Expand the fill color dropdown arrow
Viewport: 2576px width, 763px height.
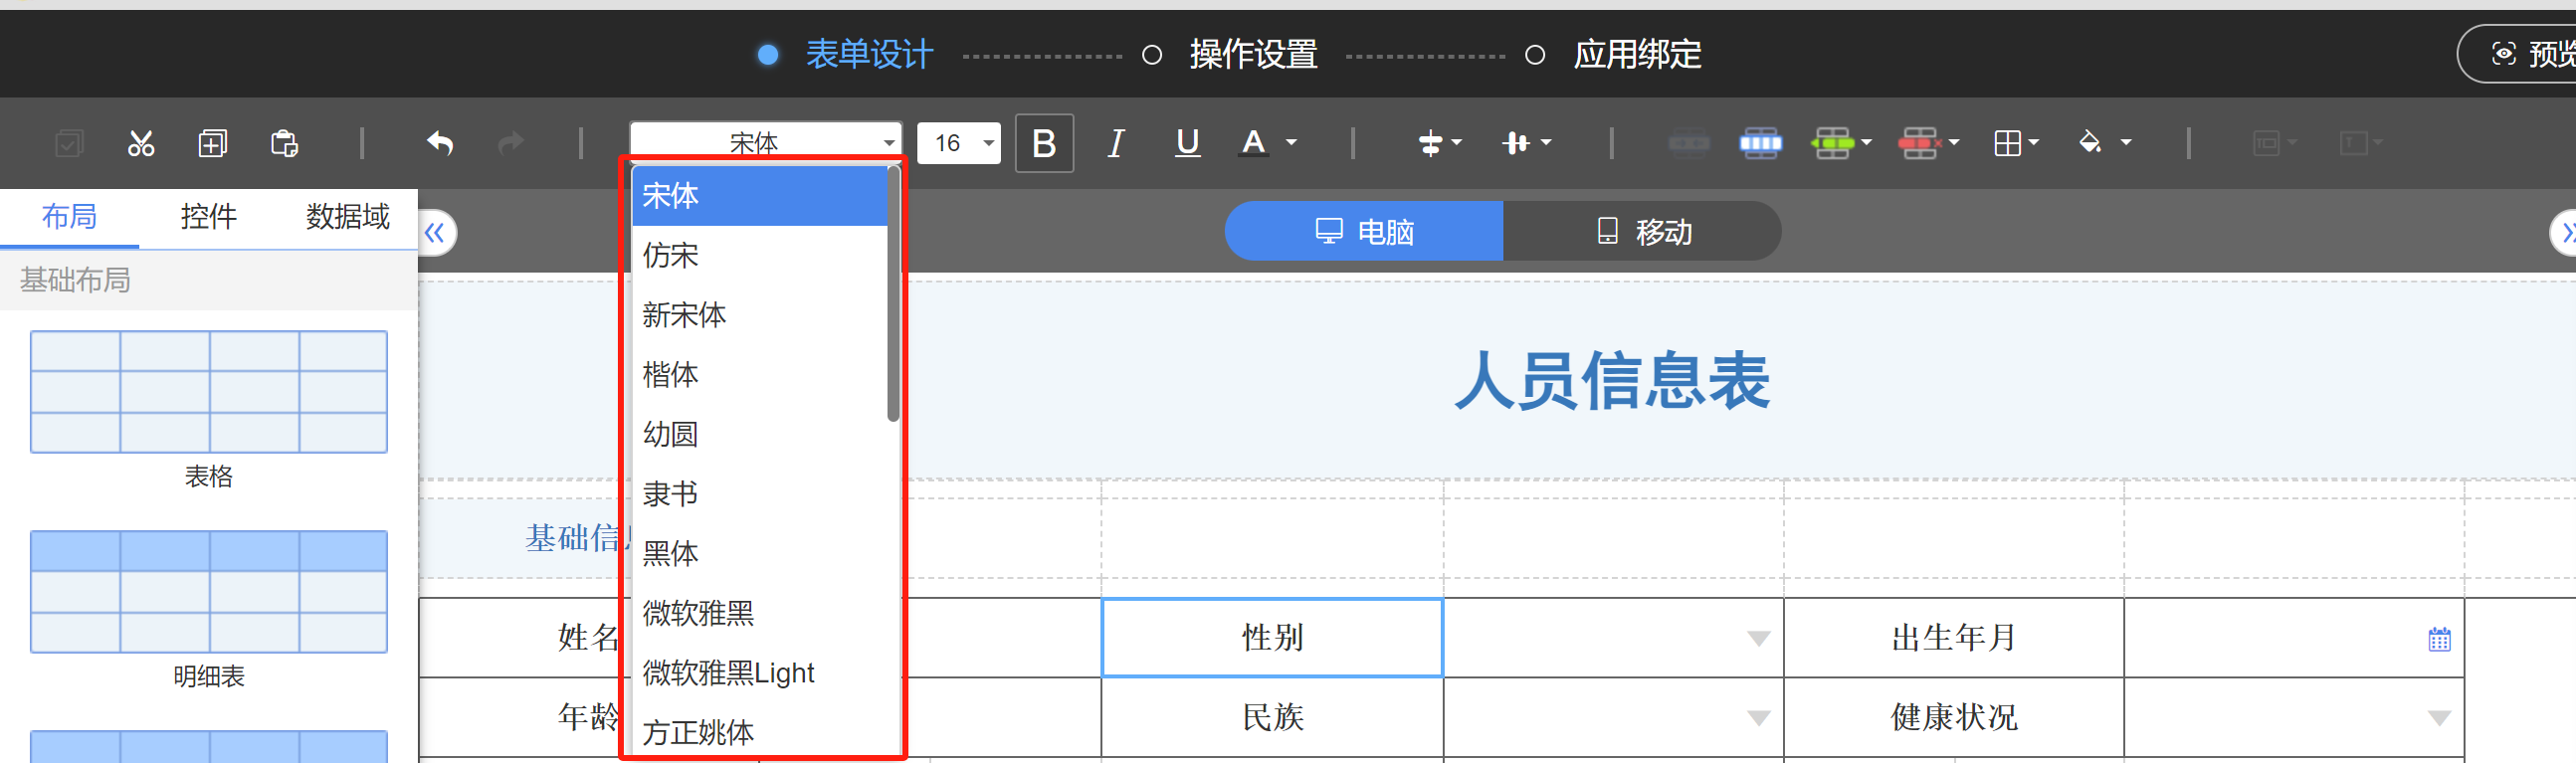[x=2126, y=143]
